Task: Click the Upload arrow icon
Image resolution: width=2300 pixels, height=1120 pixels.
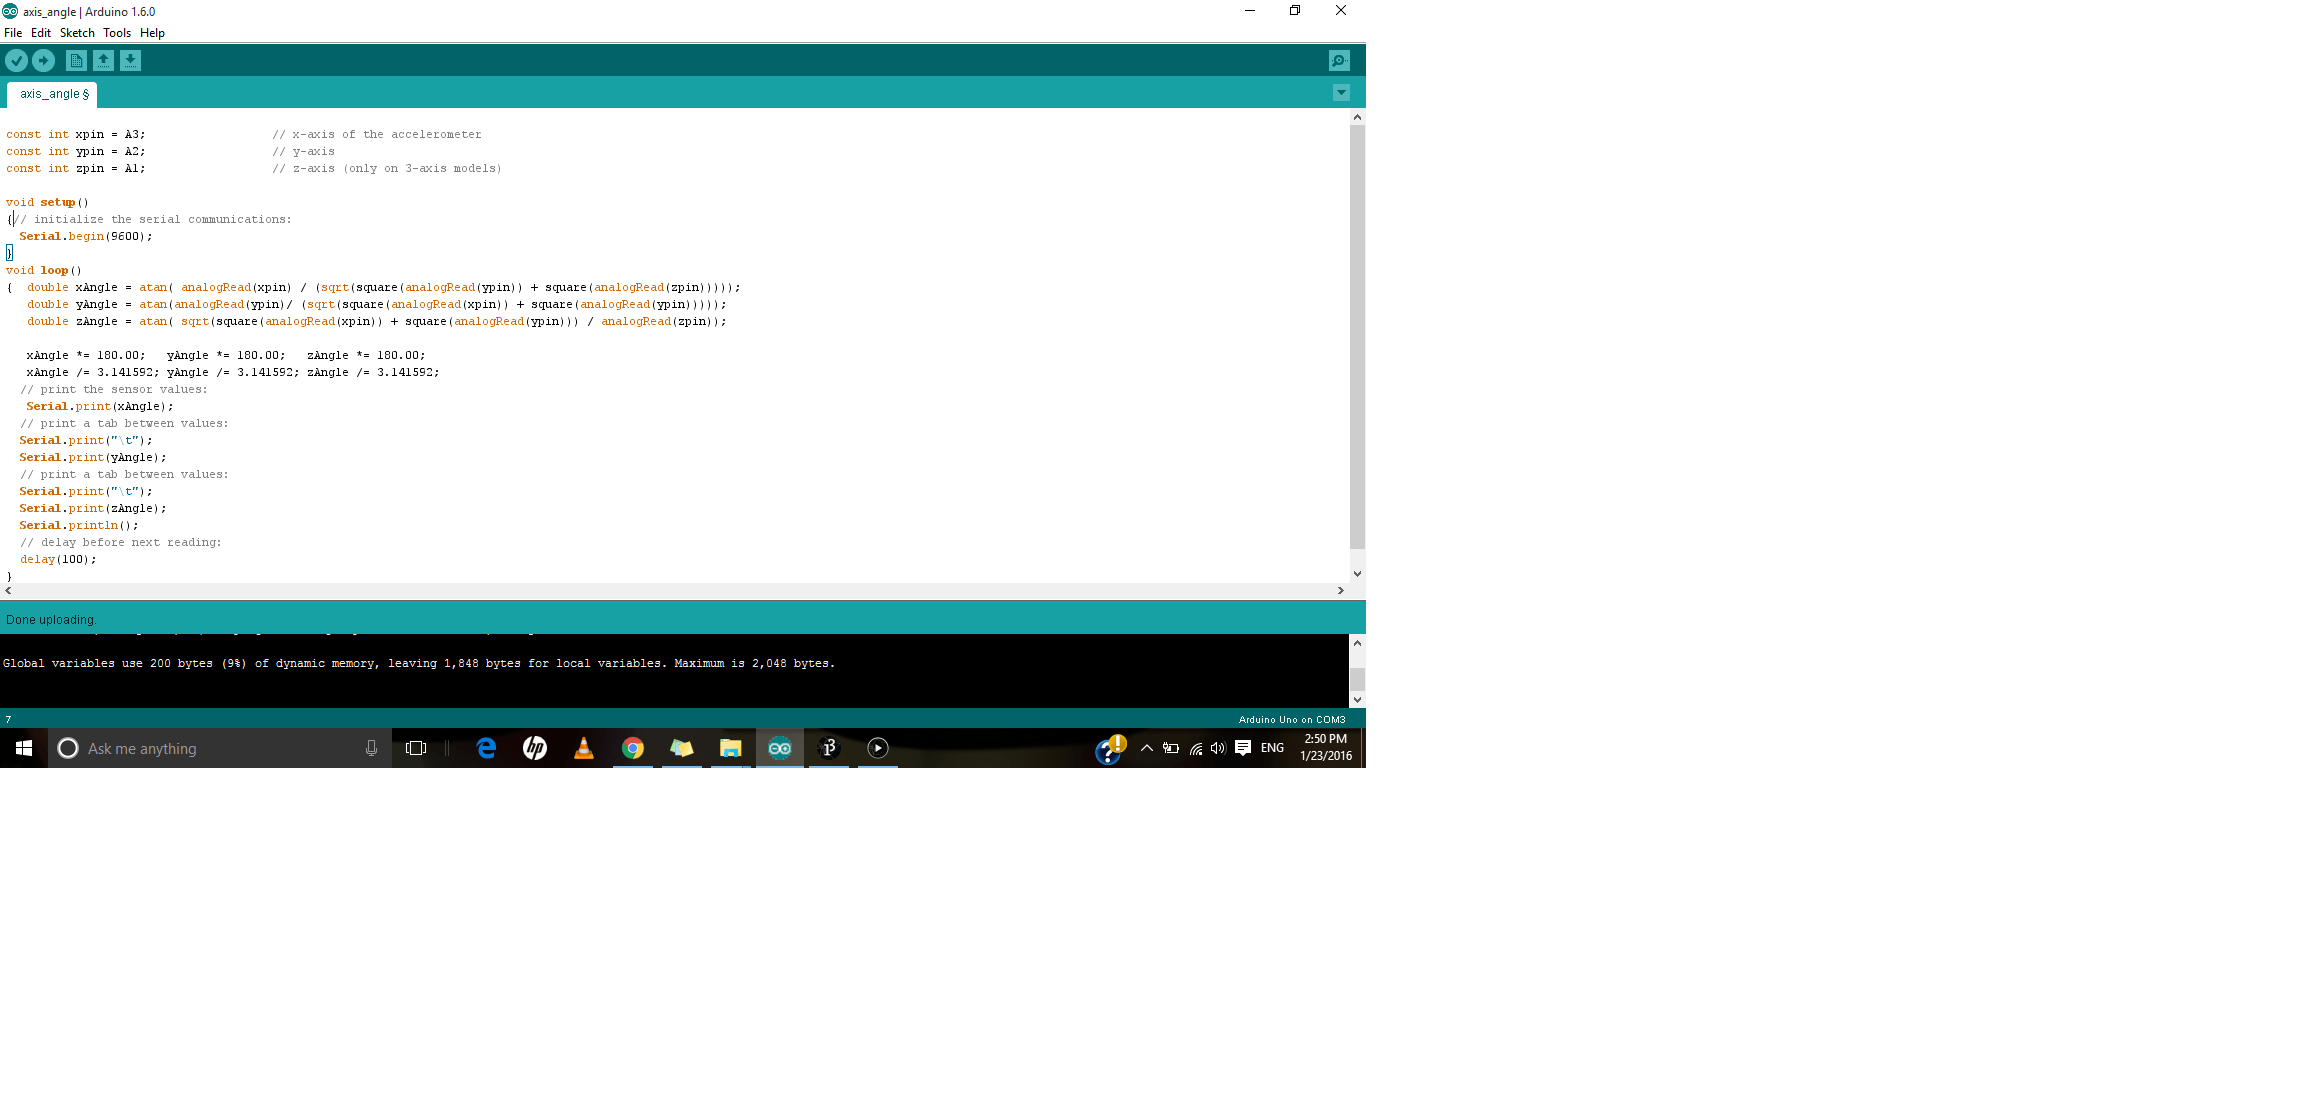Action: [x=43, y=61]
